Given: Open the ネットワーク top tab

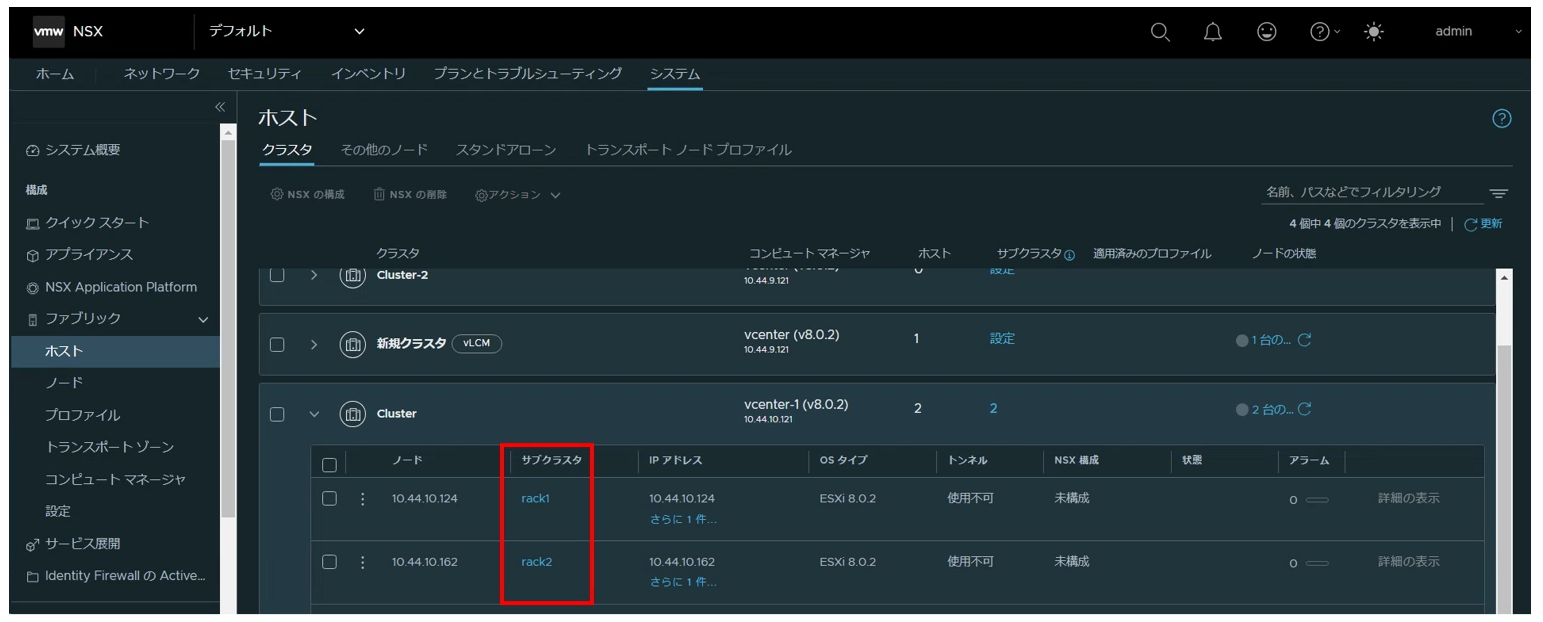Looking at the screenshot, I should 162,74.
